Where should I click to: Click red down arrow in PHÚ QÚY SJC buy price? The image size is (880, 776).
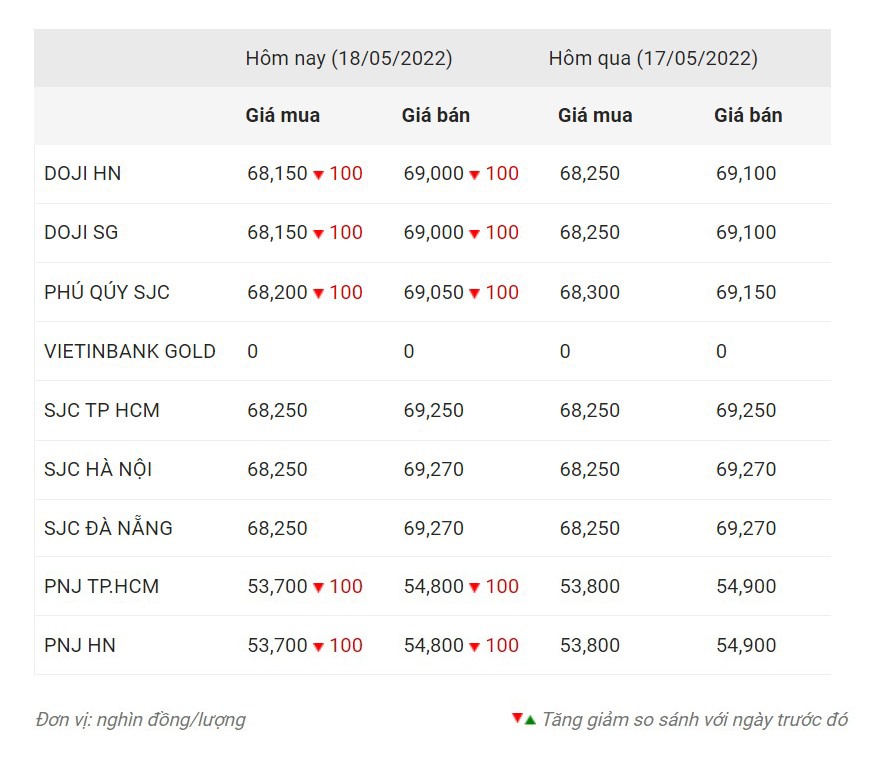pos(318,293)
